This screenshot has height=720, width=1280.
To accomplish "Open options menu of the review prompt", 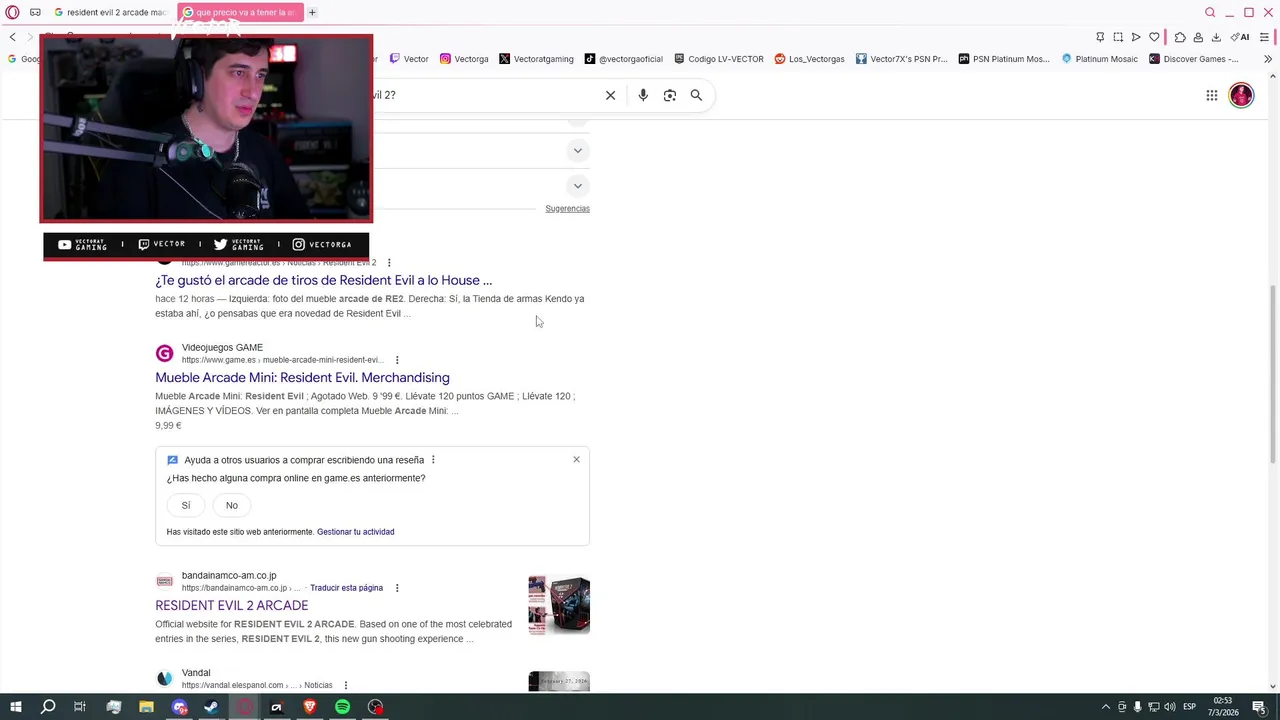I will pyautogui.click(x=433, y=460).
